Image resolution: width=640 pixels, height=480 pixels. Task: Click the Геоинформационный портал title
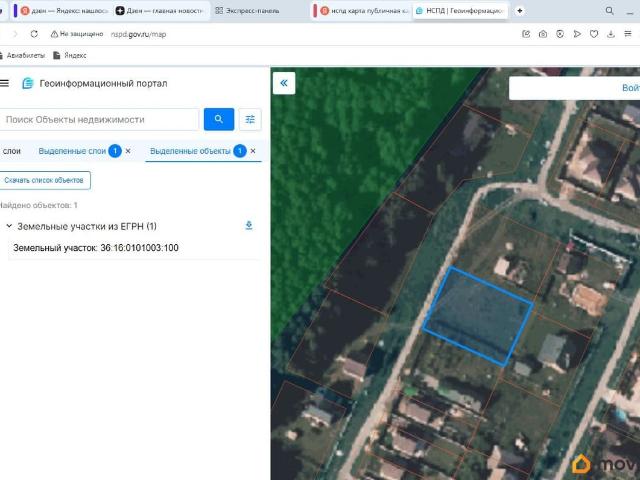103,83
